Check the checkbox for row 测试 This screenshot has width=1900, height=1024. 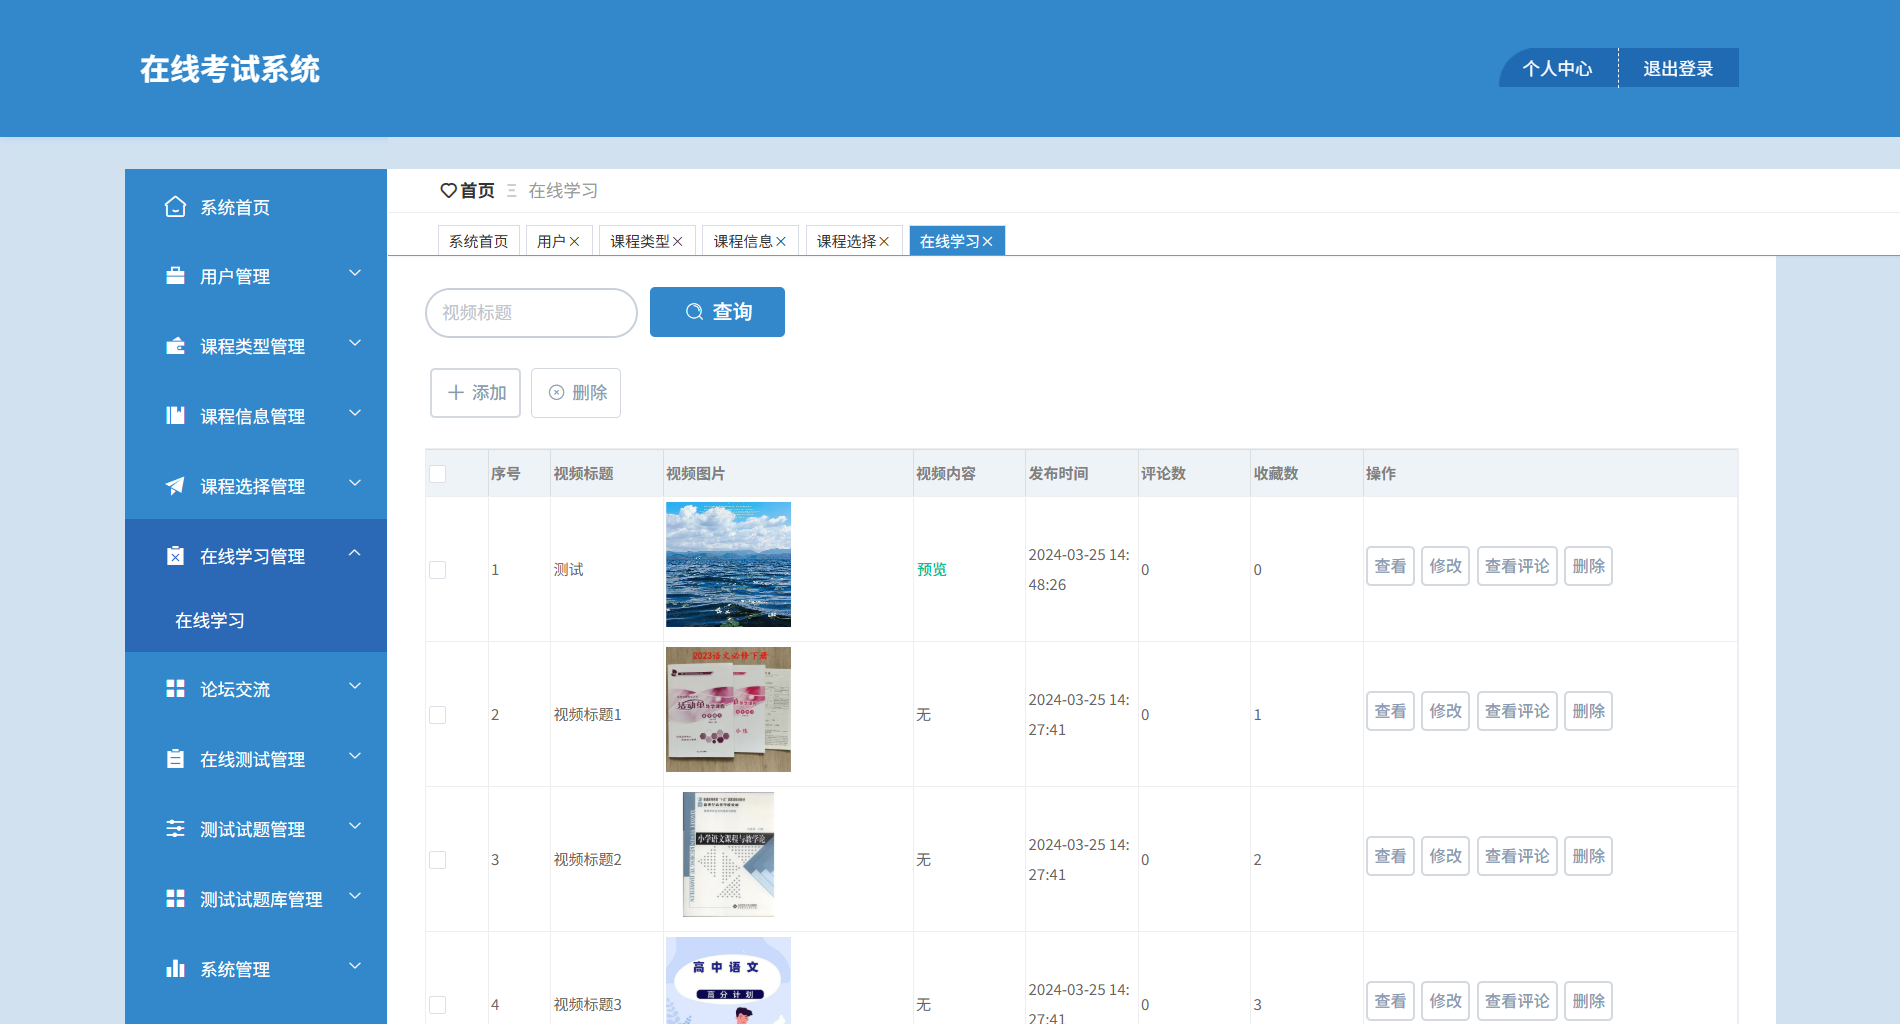[x=438, y=570]
